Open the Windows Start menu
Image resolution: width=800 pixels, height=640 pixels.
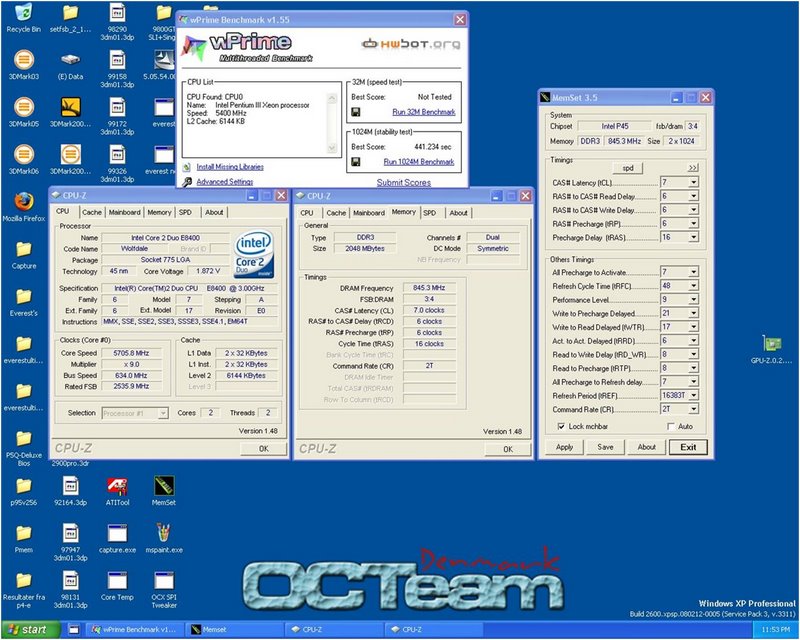[x=31, y=630]
